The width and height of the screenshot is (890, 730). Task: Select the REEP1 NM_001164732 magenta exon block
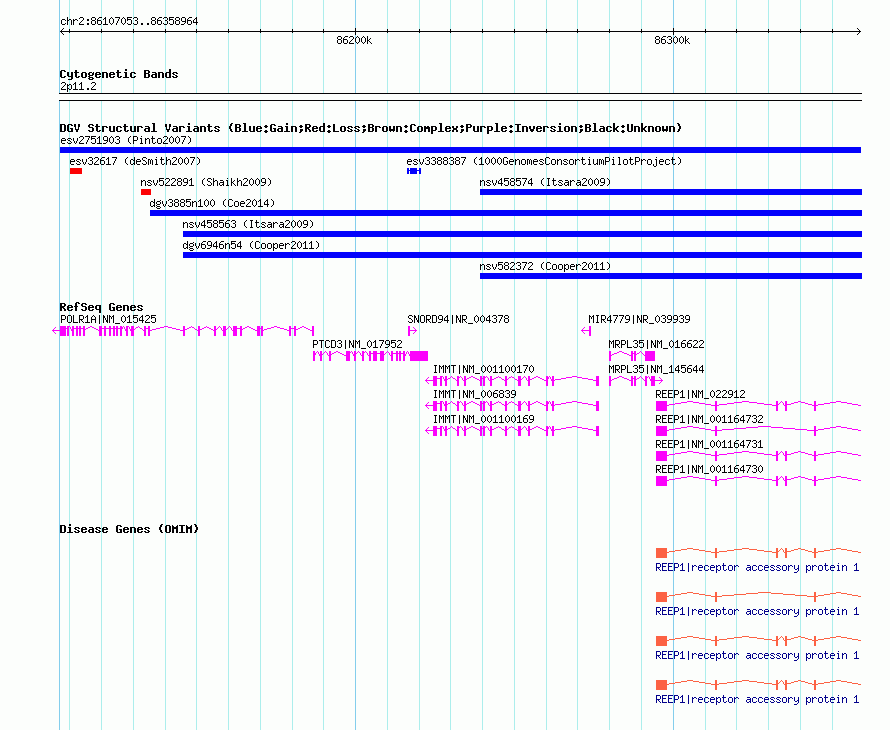[661, 431]
